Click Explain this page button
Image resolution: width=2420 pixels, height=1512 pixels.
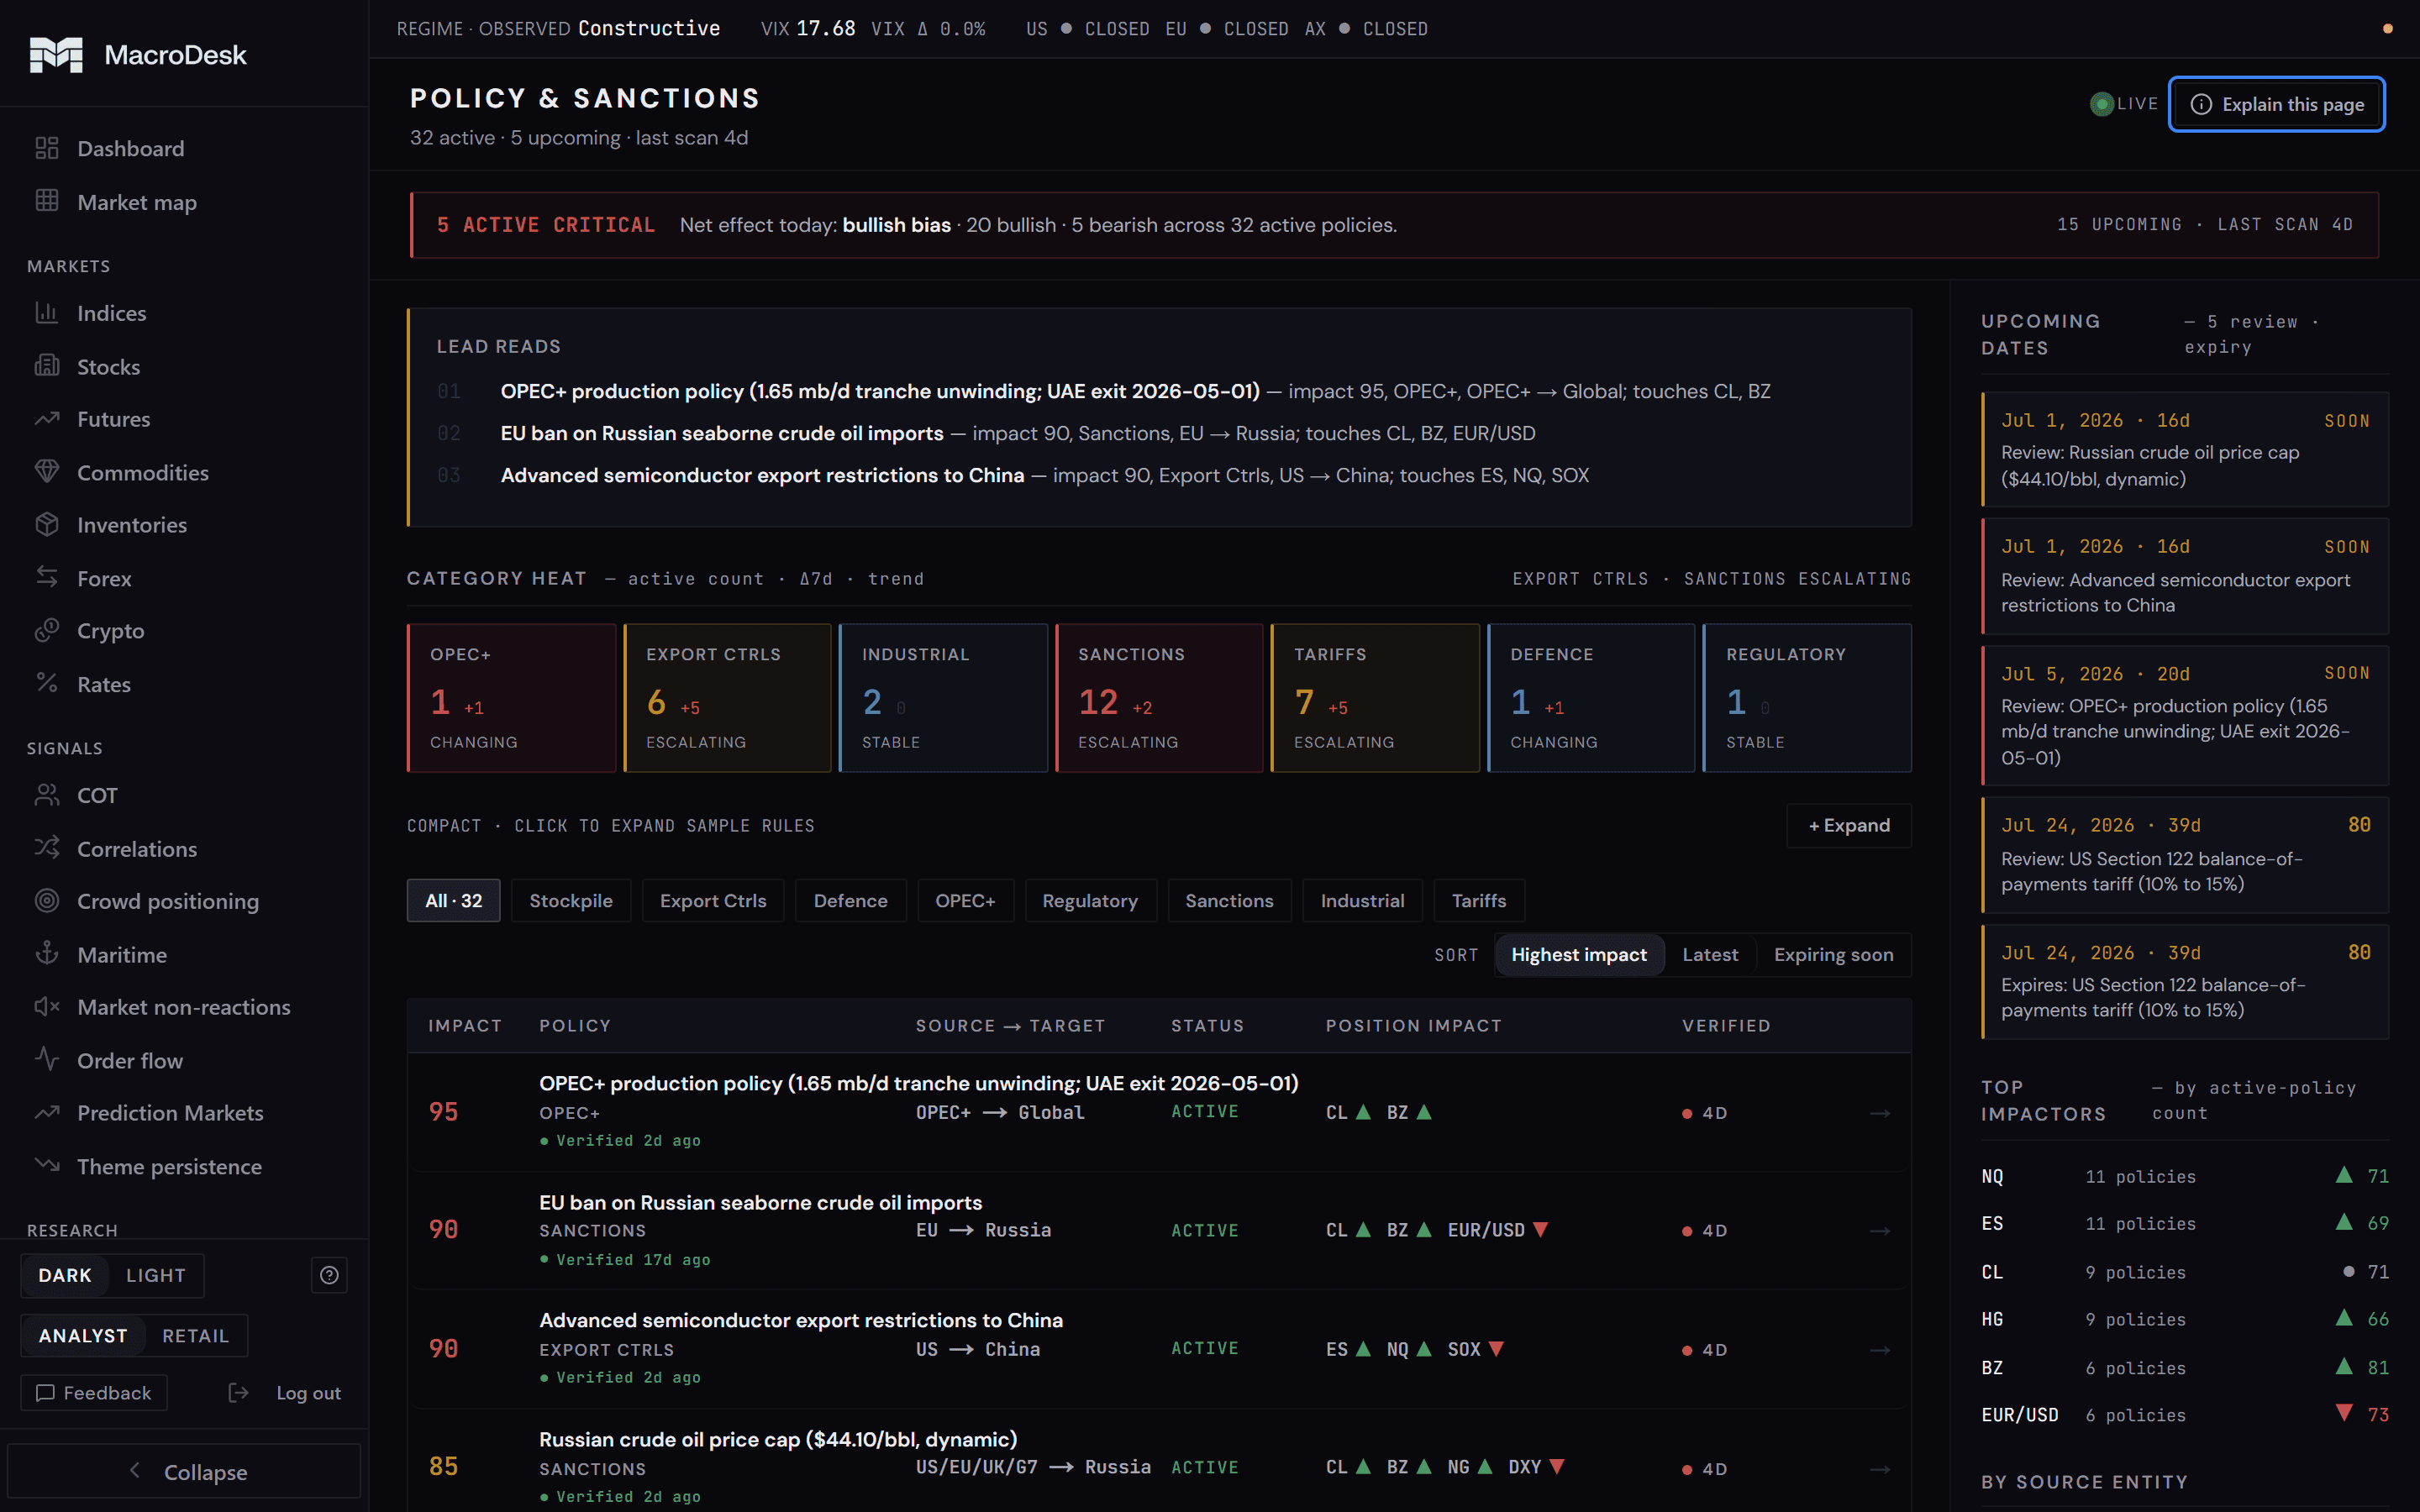pyautogui.click(x=2276, y=104)
